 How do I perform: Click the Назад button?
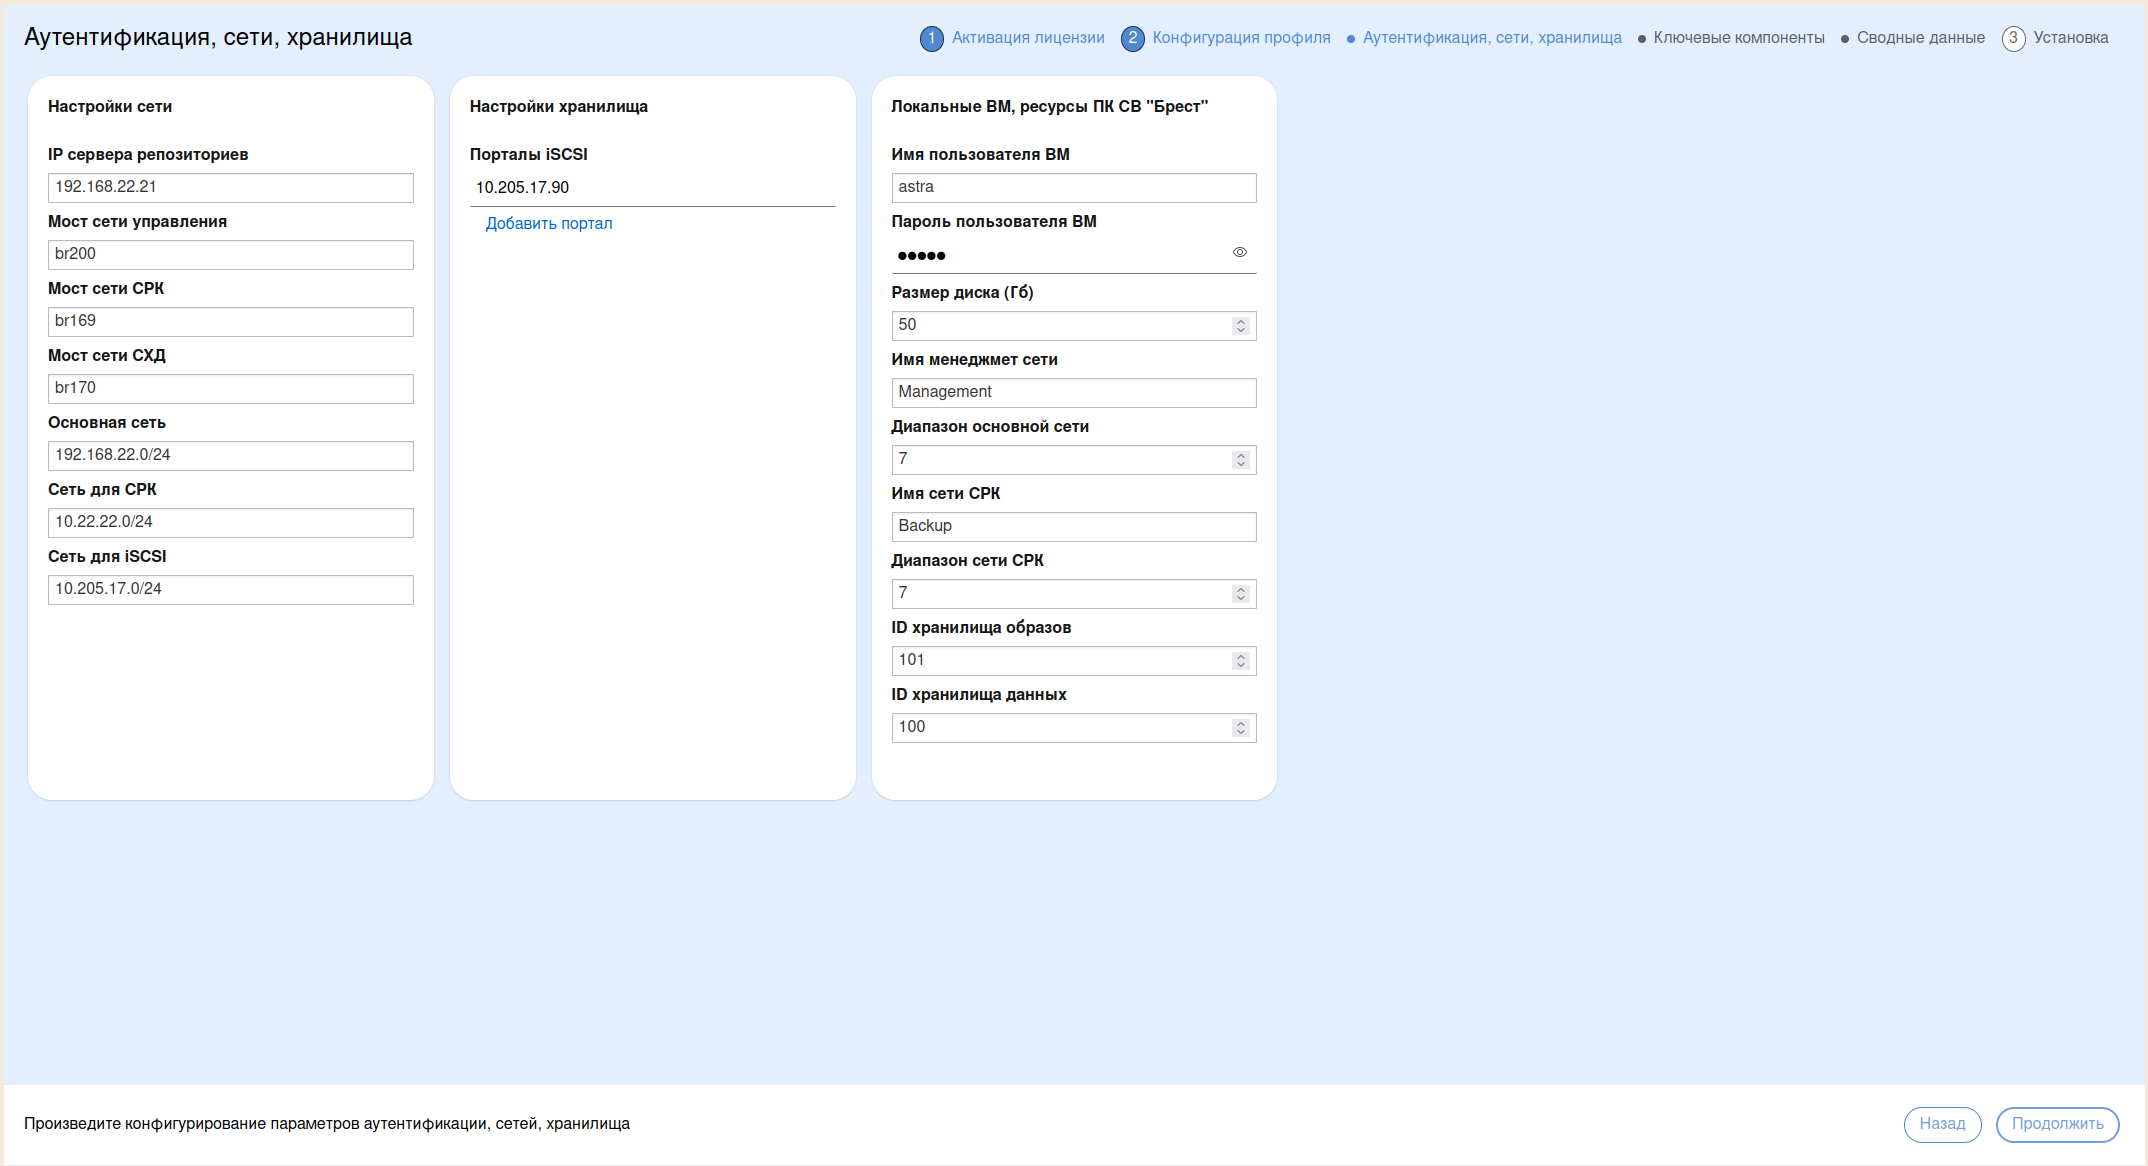tap(1942, 1124)
